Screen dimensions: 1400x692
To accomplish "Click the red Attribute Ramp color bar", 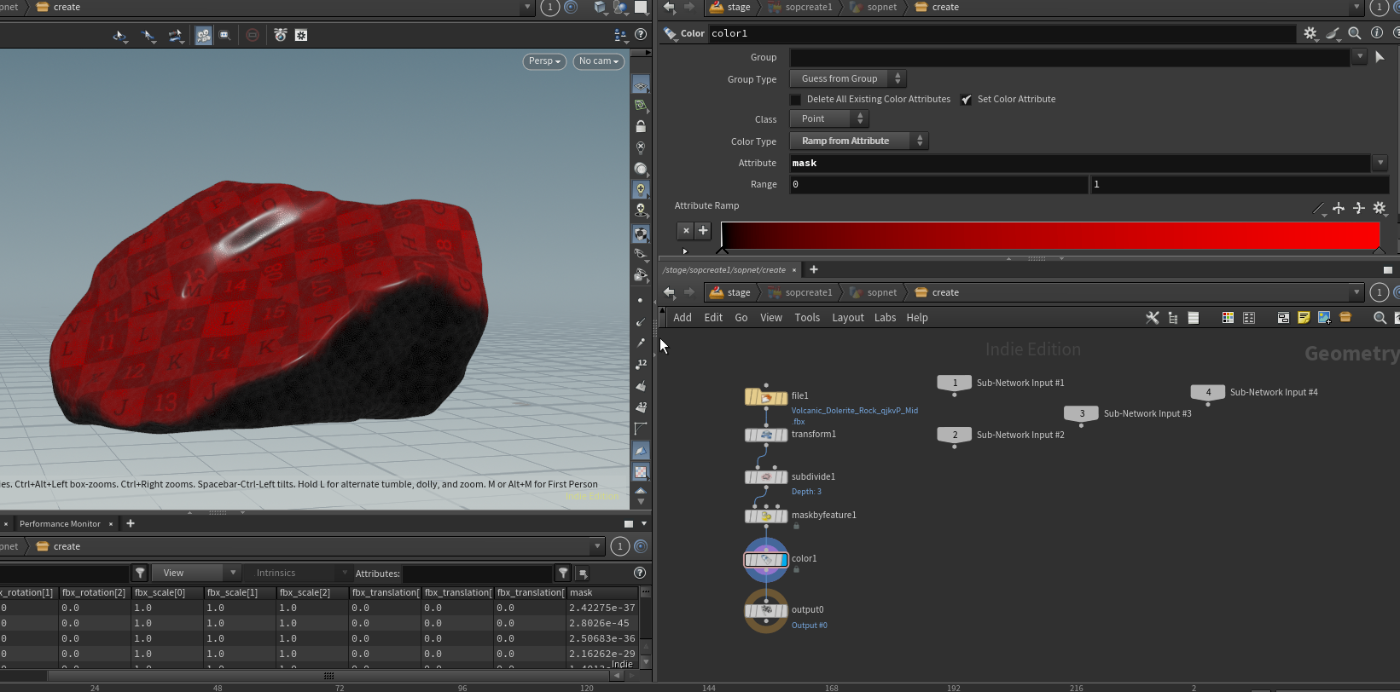I will coord(1050,235).
